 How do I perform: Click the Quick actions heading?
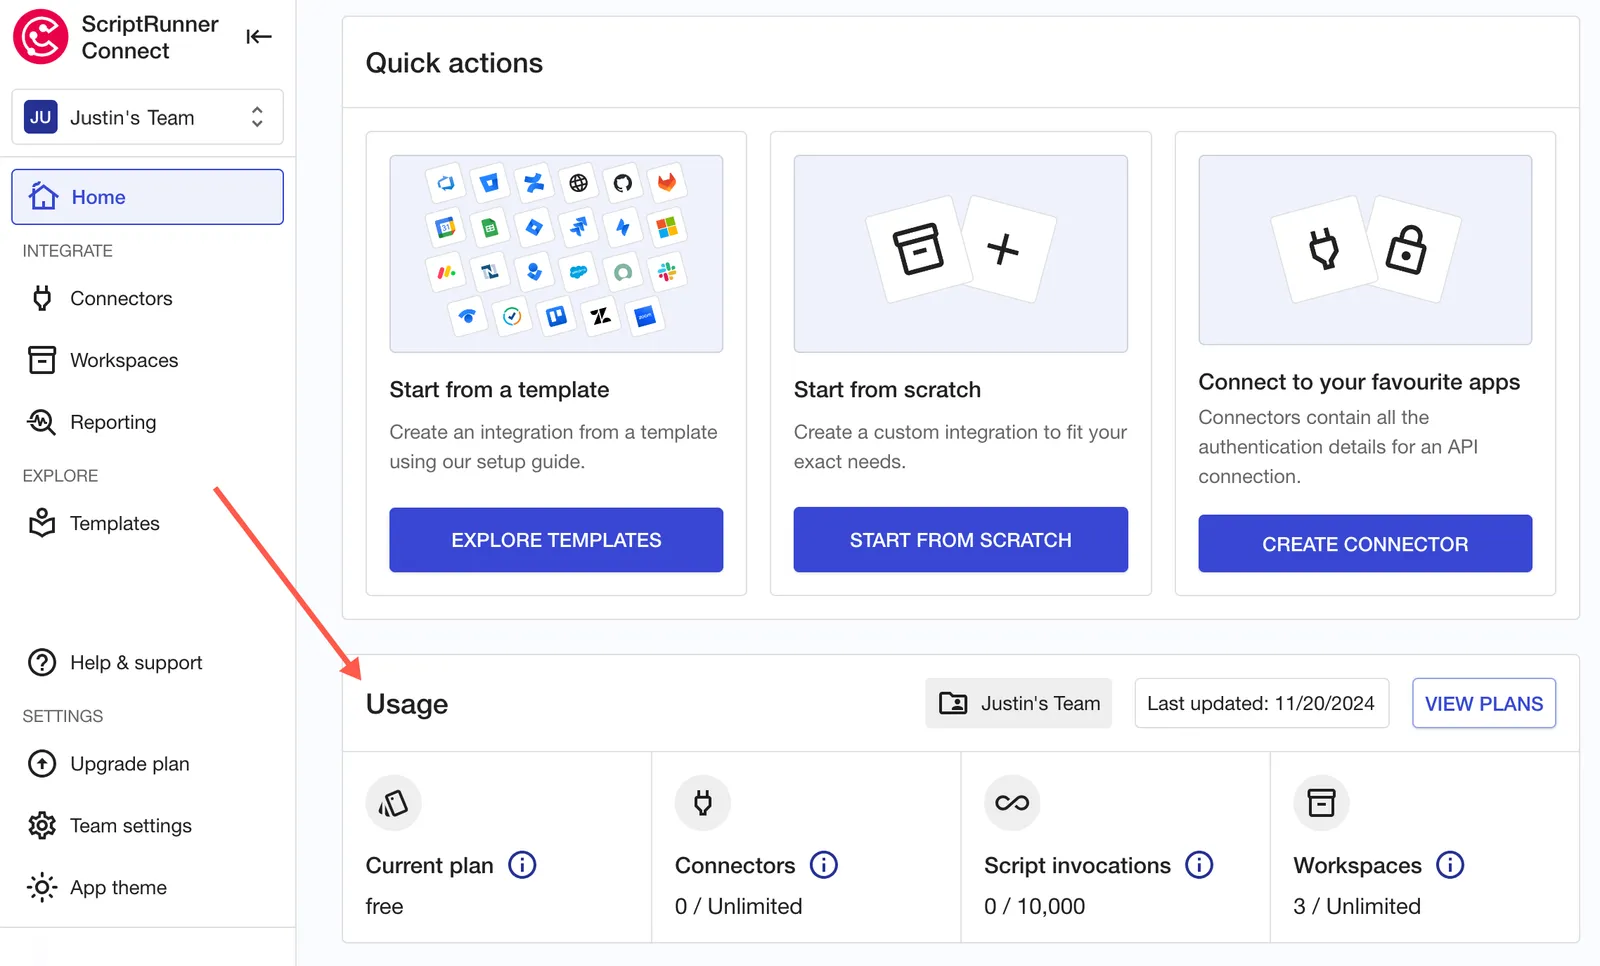tap(454, 63)
